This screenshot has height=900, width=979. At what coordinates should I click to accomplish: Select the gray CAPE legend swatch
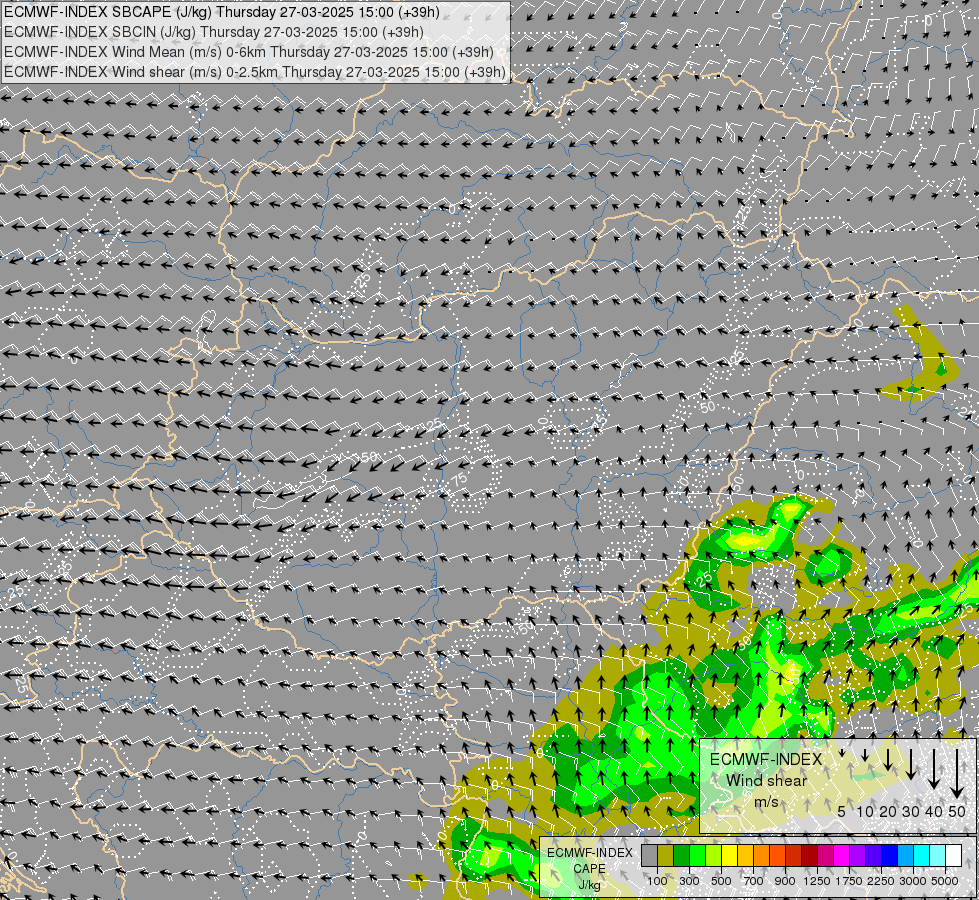coord(649,856)
